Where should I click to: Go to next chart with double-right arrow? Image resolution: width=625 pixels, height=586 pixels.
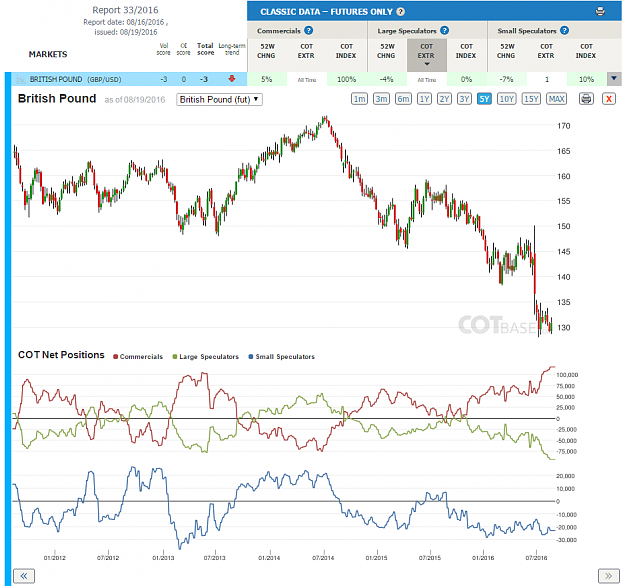point(608,576)
